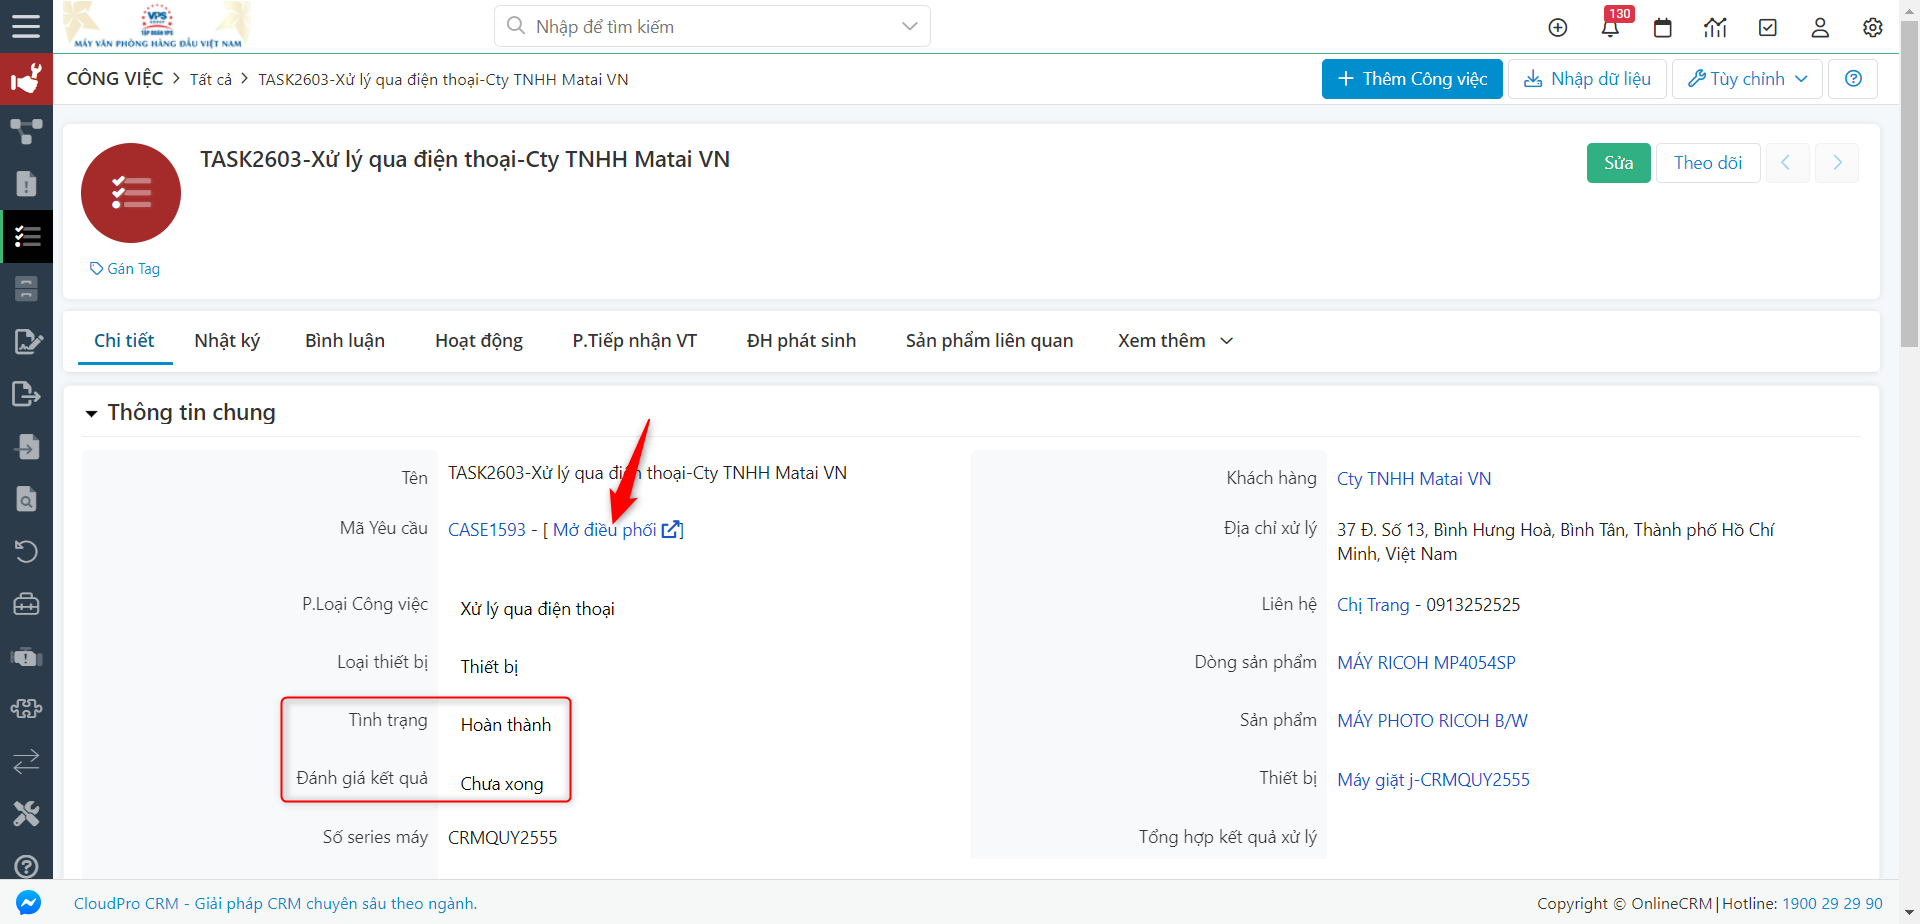This screenshot has height=924, width=1920.
Task: Open MÁY RICOH MP4054SP product line link
Action: coord(1426,663)
